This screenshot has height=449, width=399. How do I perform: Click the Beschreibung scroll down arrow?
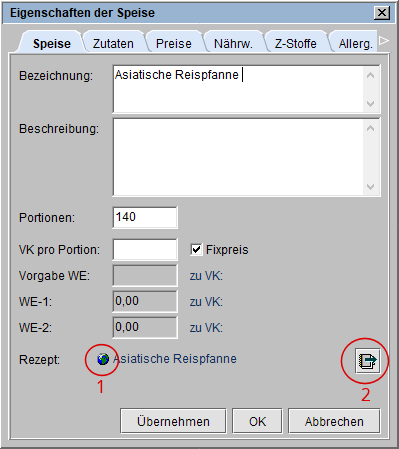pos(370,187)
